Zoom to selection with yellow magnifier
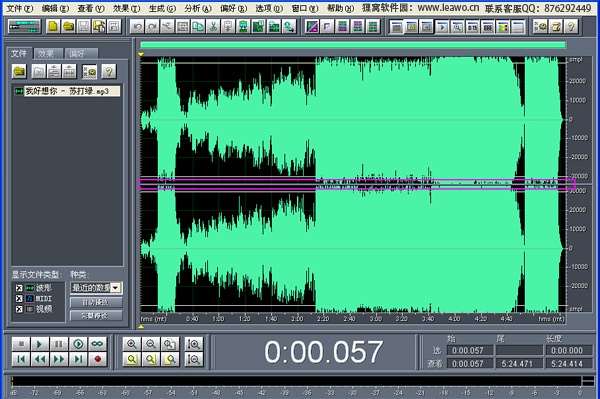The width and height of the screenshot is (600, 399). coord(132,359)
